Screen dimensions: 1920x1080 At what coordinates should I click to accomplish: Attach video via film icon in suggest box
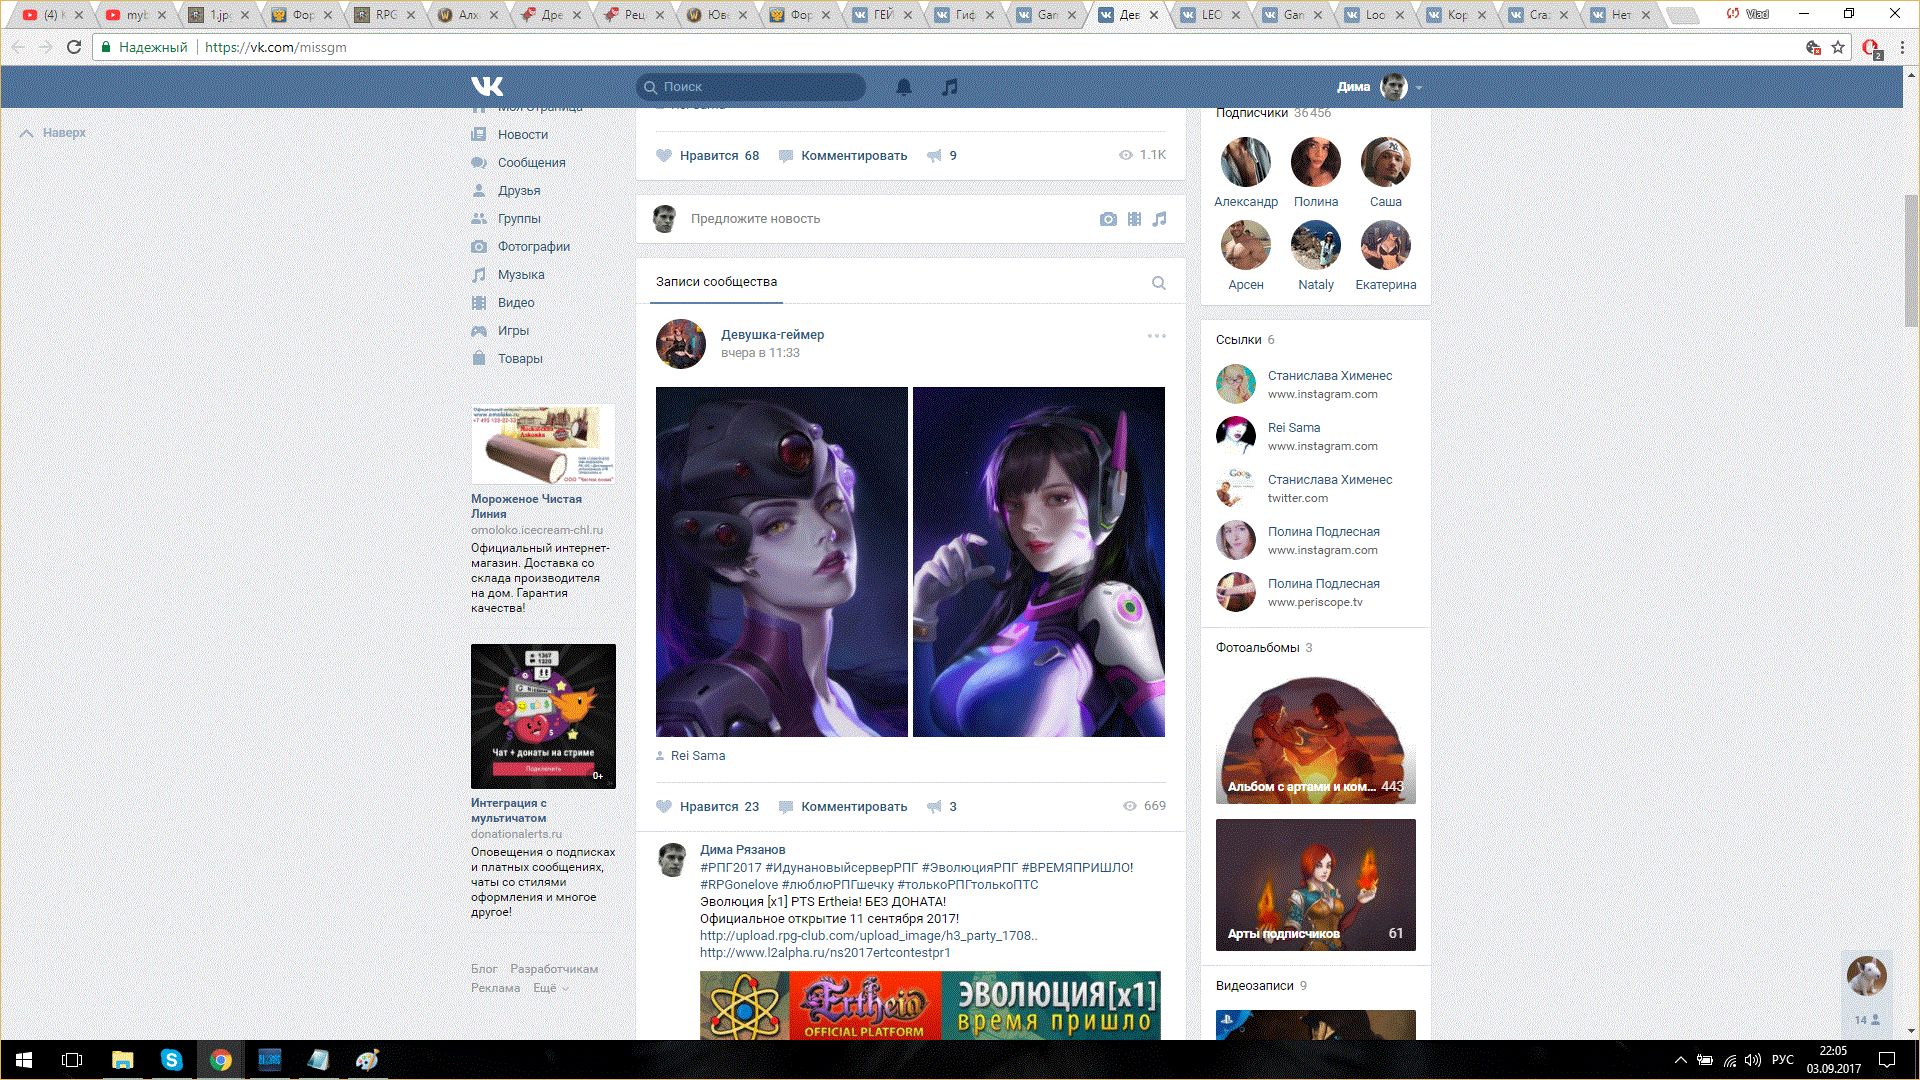pos(1134,219)
